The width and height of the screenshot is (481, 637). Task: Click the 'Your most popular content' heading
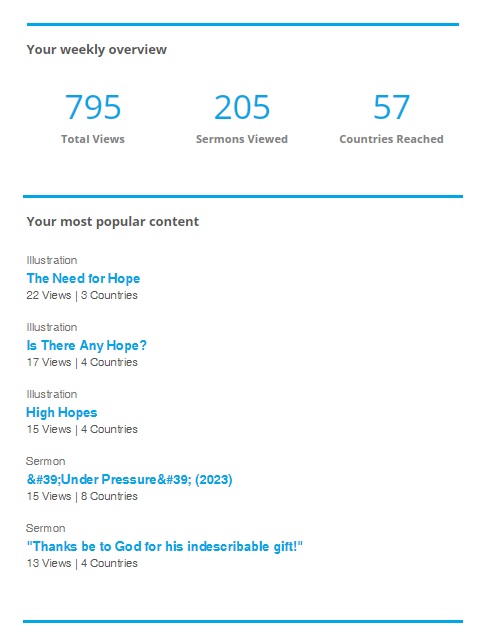[113, 221]
